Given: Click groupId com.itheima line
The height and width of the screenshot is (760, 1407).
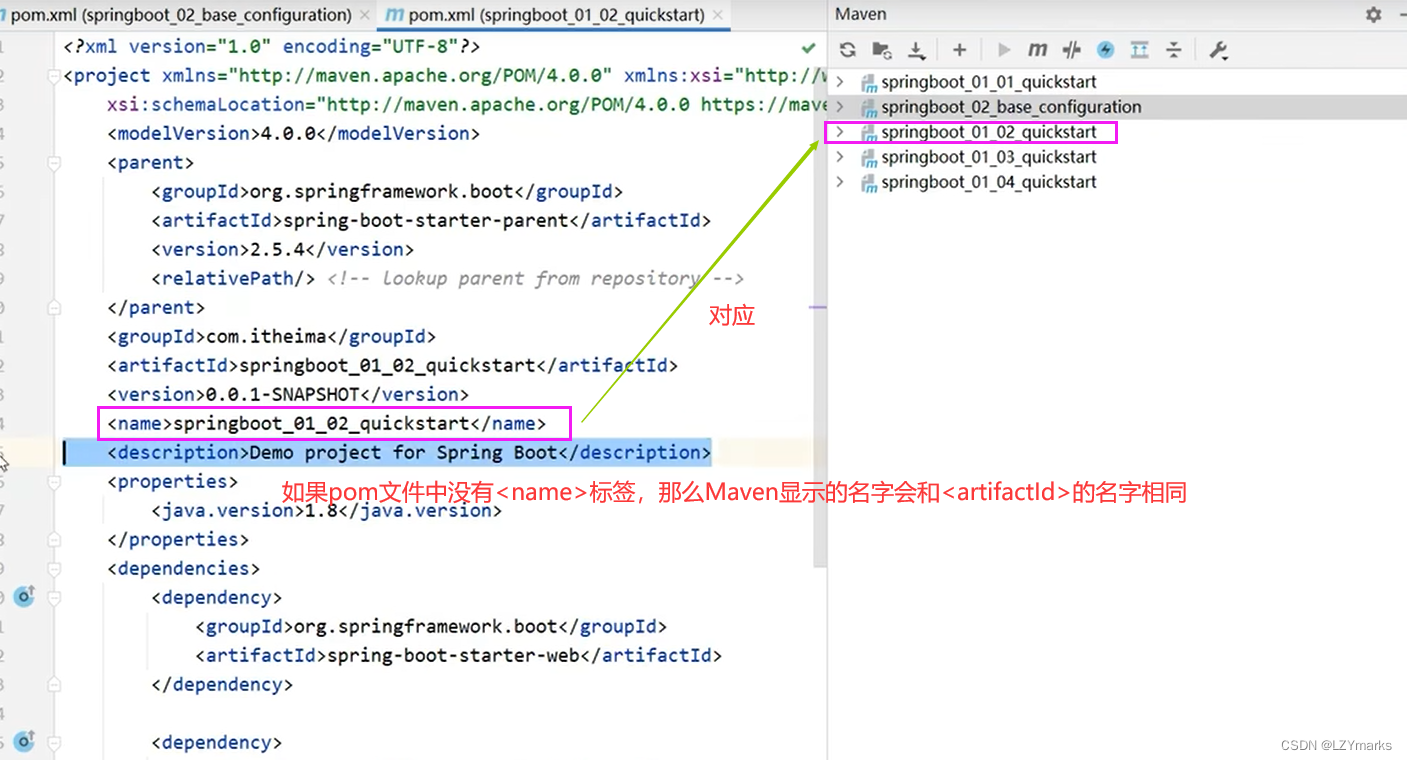Looking at the screenshot, I should pos(271,336).
